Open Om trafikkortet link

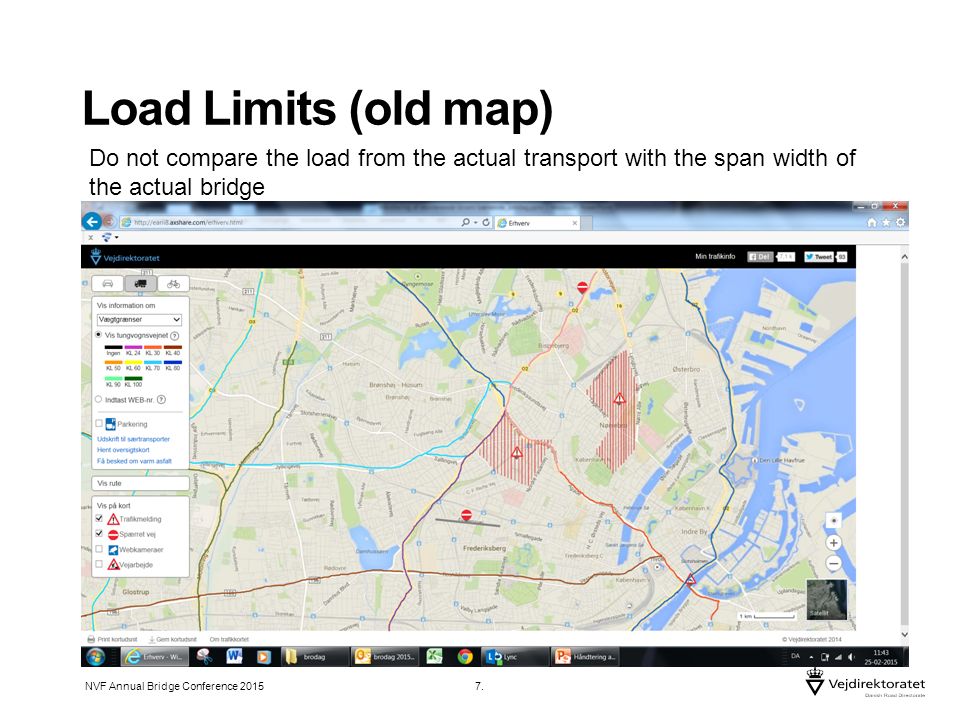pyautogui.click(x=229, y=639)
